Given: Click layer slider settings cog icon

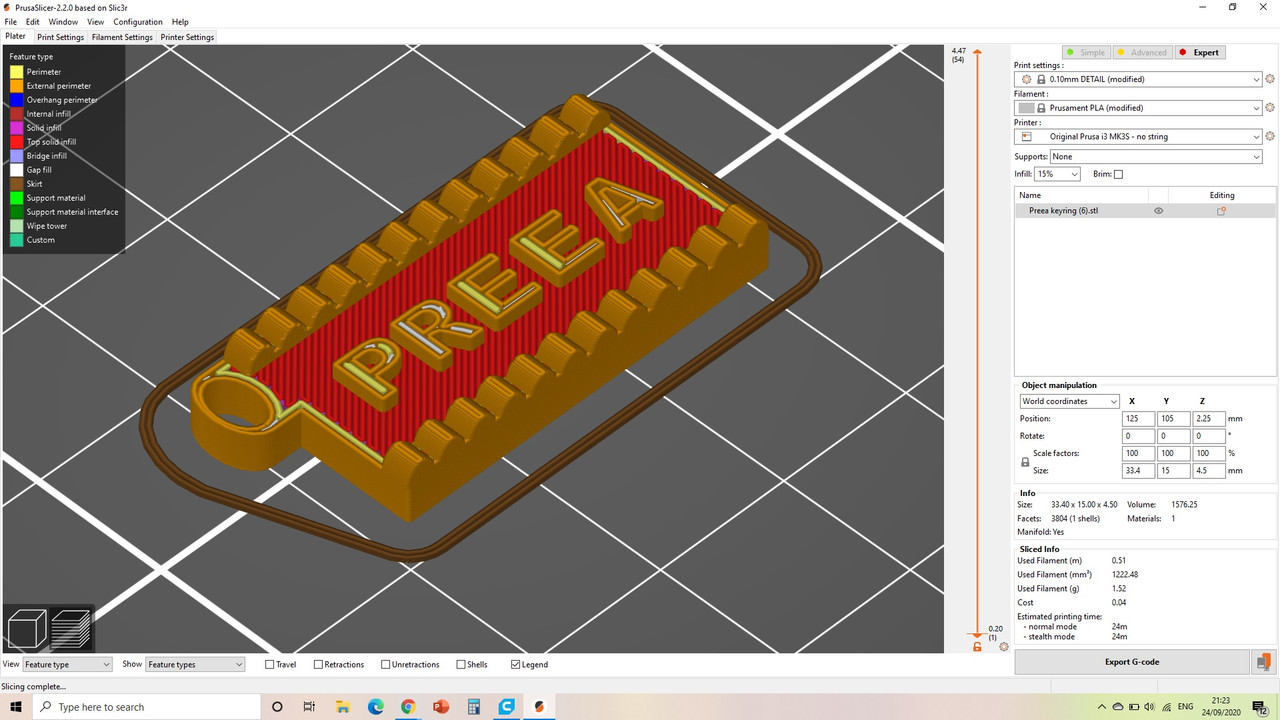Looking at the screenshot, I should [1003, 647].
